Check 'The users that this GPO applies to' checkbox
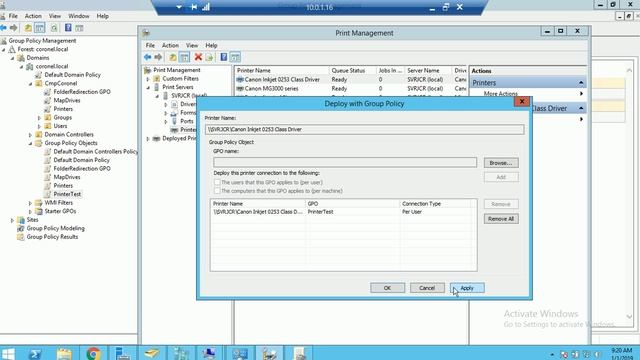This screenshot has height=360, width=640. tap(217, 182)
